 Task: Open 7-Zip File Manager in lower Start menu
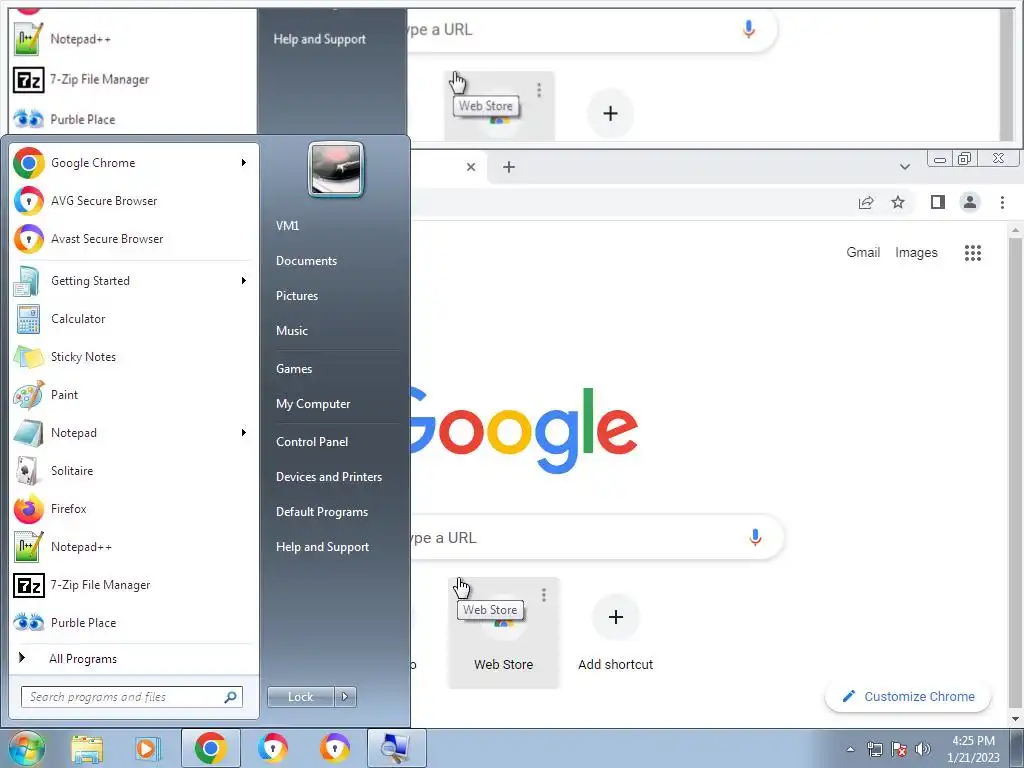tap(134, 584)
